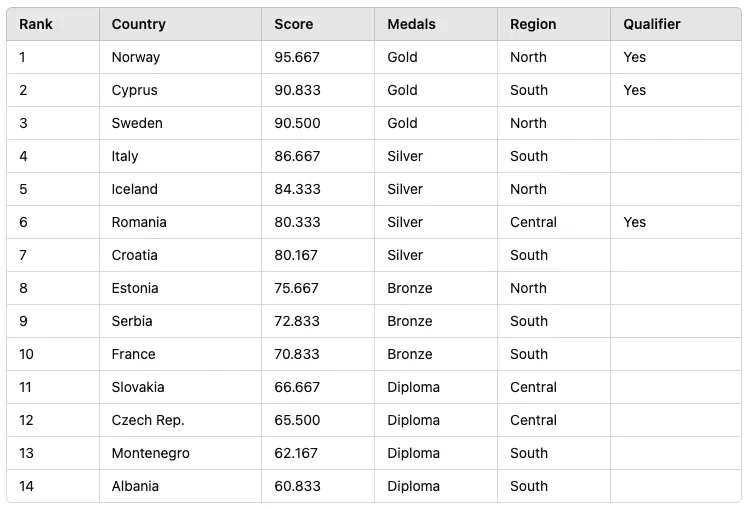
Task: Click Italy's Silver medal cell
Action: point(405,156)
